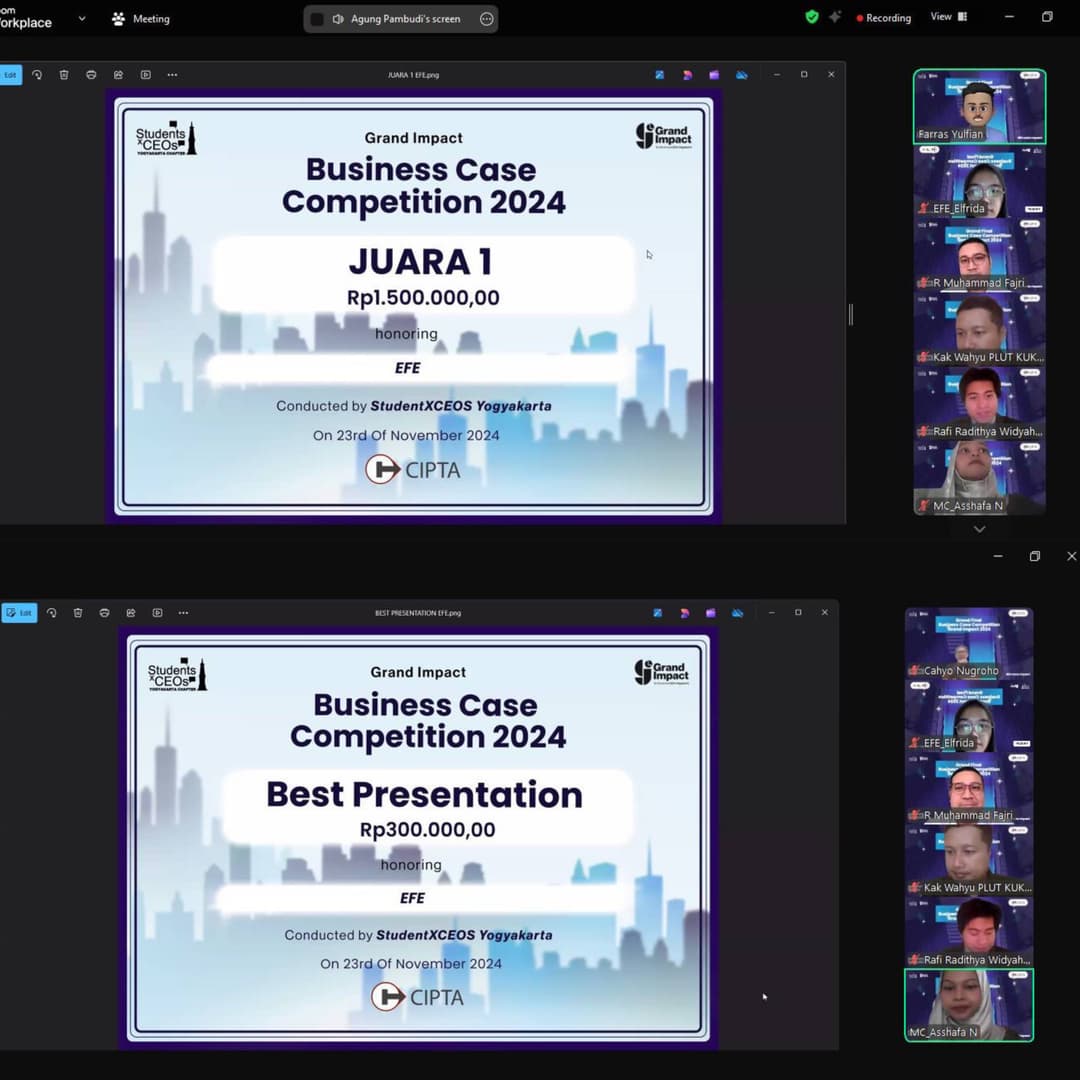Rotate the JUARA 1 certificate image

[37, 74]
